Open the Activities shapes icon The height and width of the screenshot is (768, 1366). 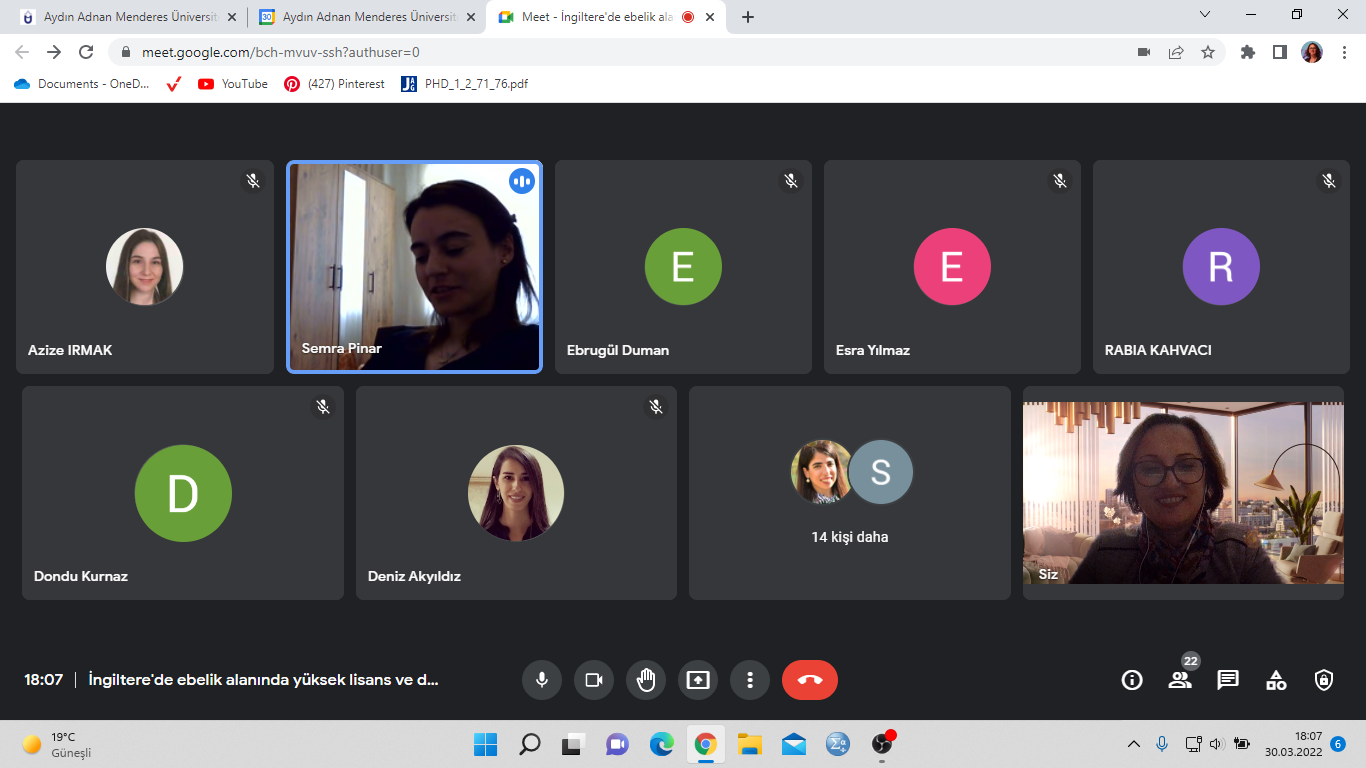(1276, 680)
